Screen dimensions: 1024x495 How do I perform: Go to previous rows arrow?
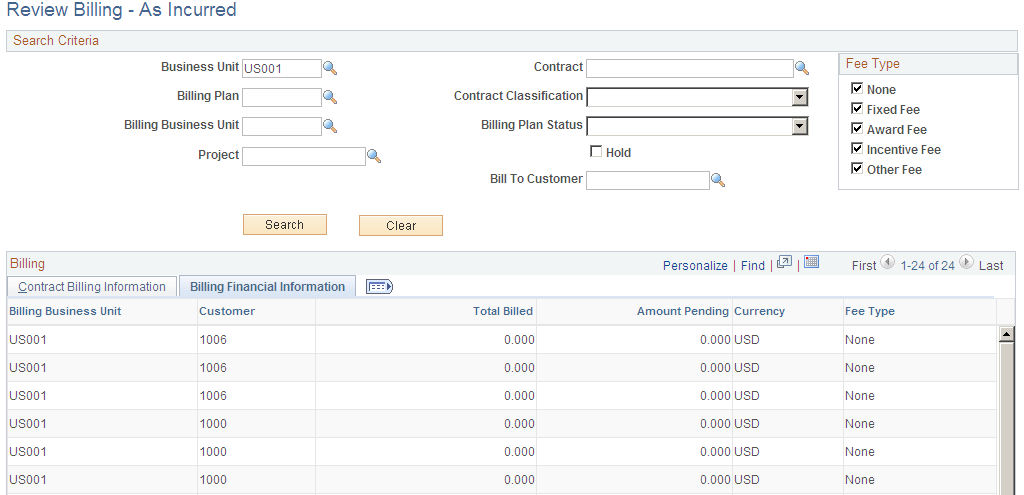(888, 263)
